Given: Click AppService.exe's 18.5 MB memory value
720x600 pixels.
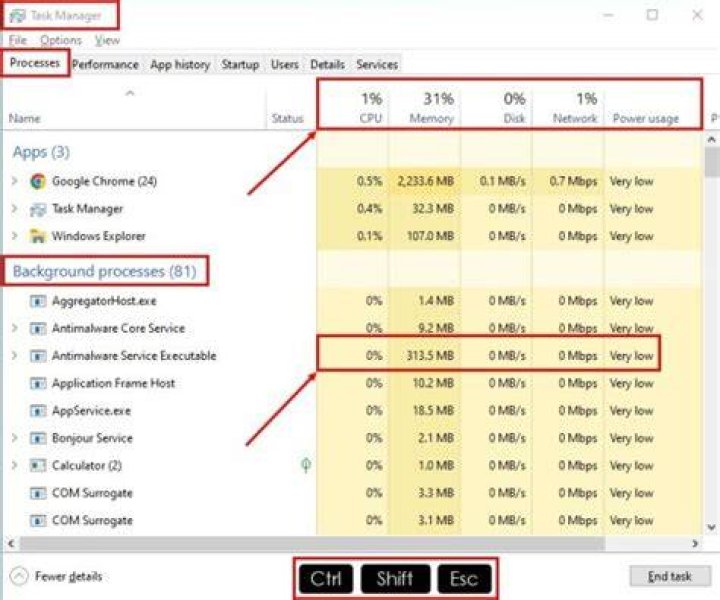Looking at the screenshot, I should [x=433, y=411].
